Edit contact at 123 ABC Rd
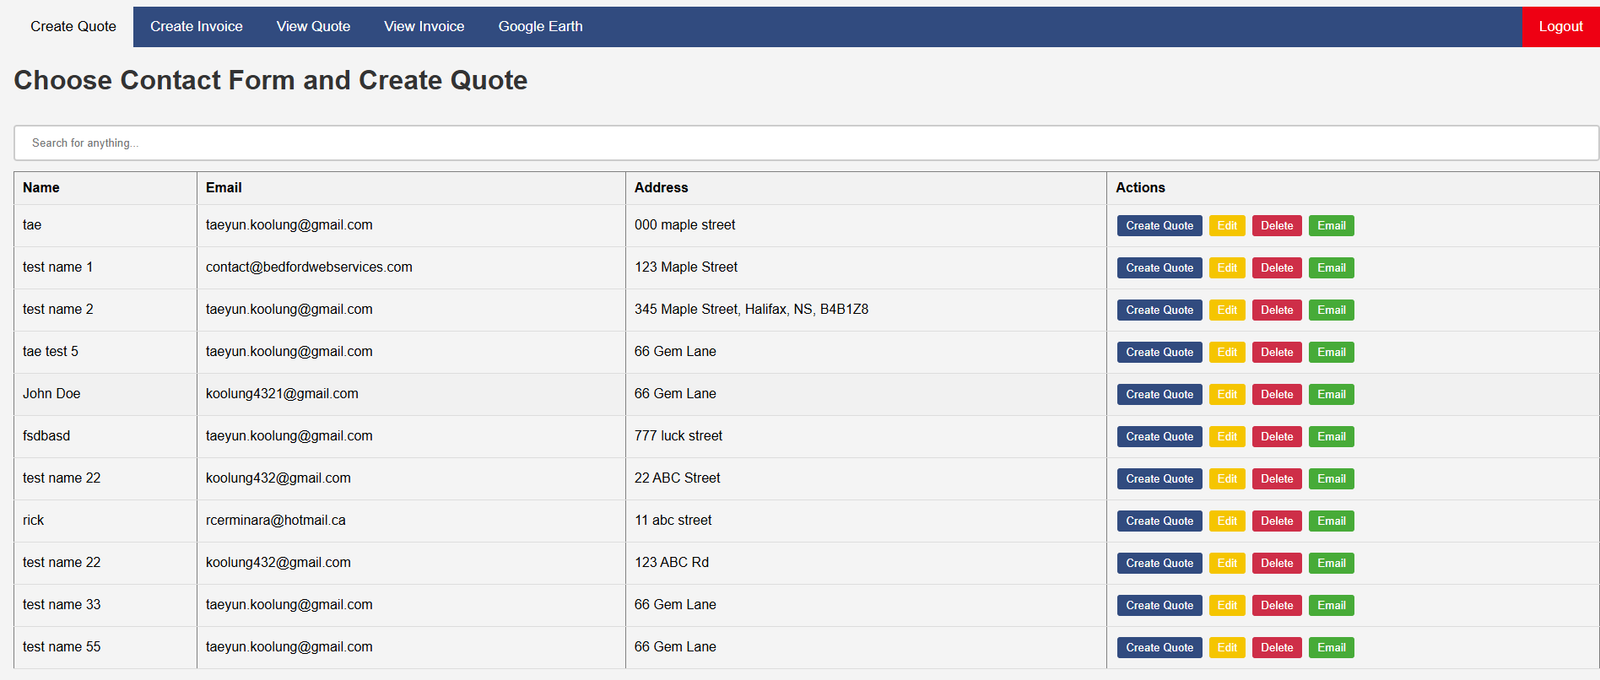The width and height of the screenshot is (1600, 680). pos(1227,563)
